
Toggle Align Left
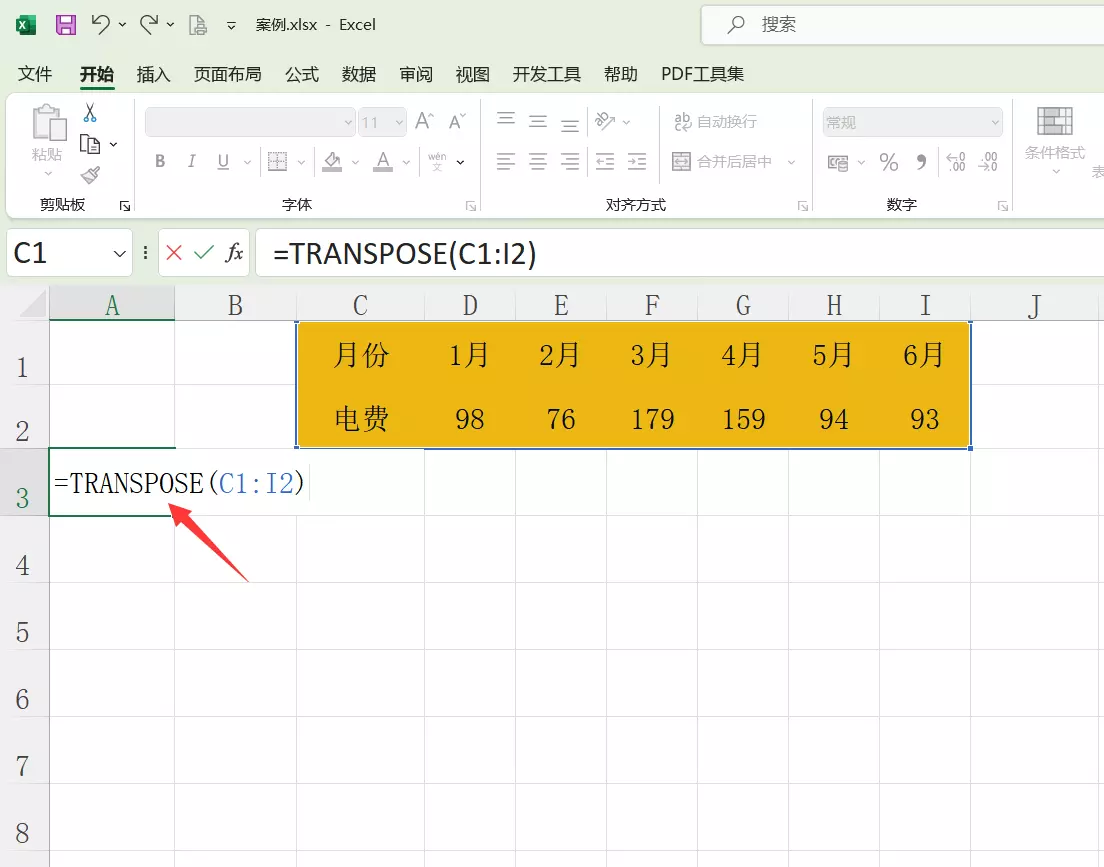click(x=506, y=162)
